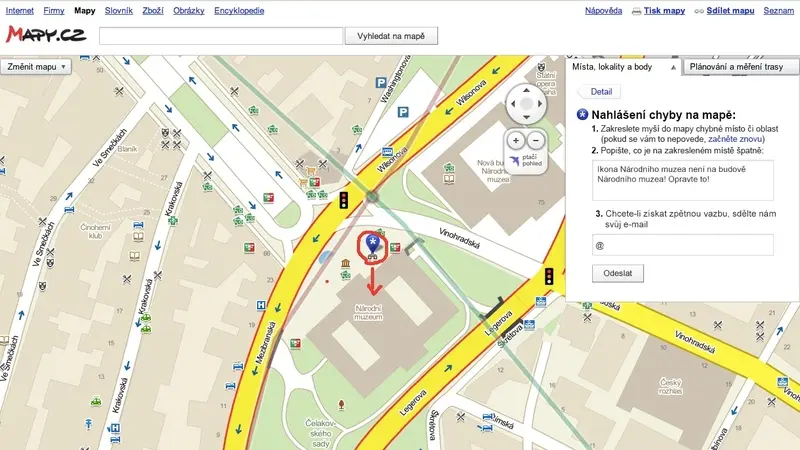Click the Odeslat button
The width and height of the screenshot is (800, 450).
[617, 273]
